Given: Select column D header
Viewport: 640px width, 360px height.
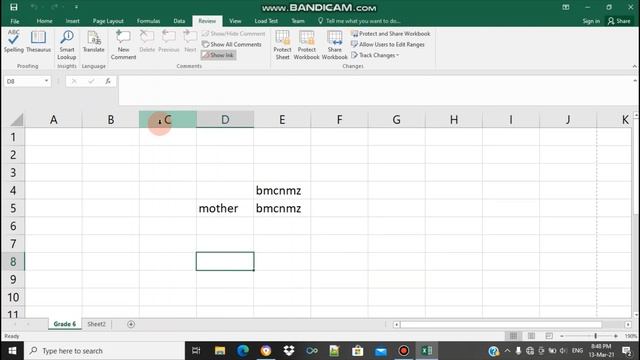Looking at the screenshot, I should (x=225, y=120).
